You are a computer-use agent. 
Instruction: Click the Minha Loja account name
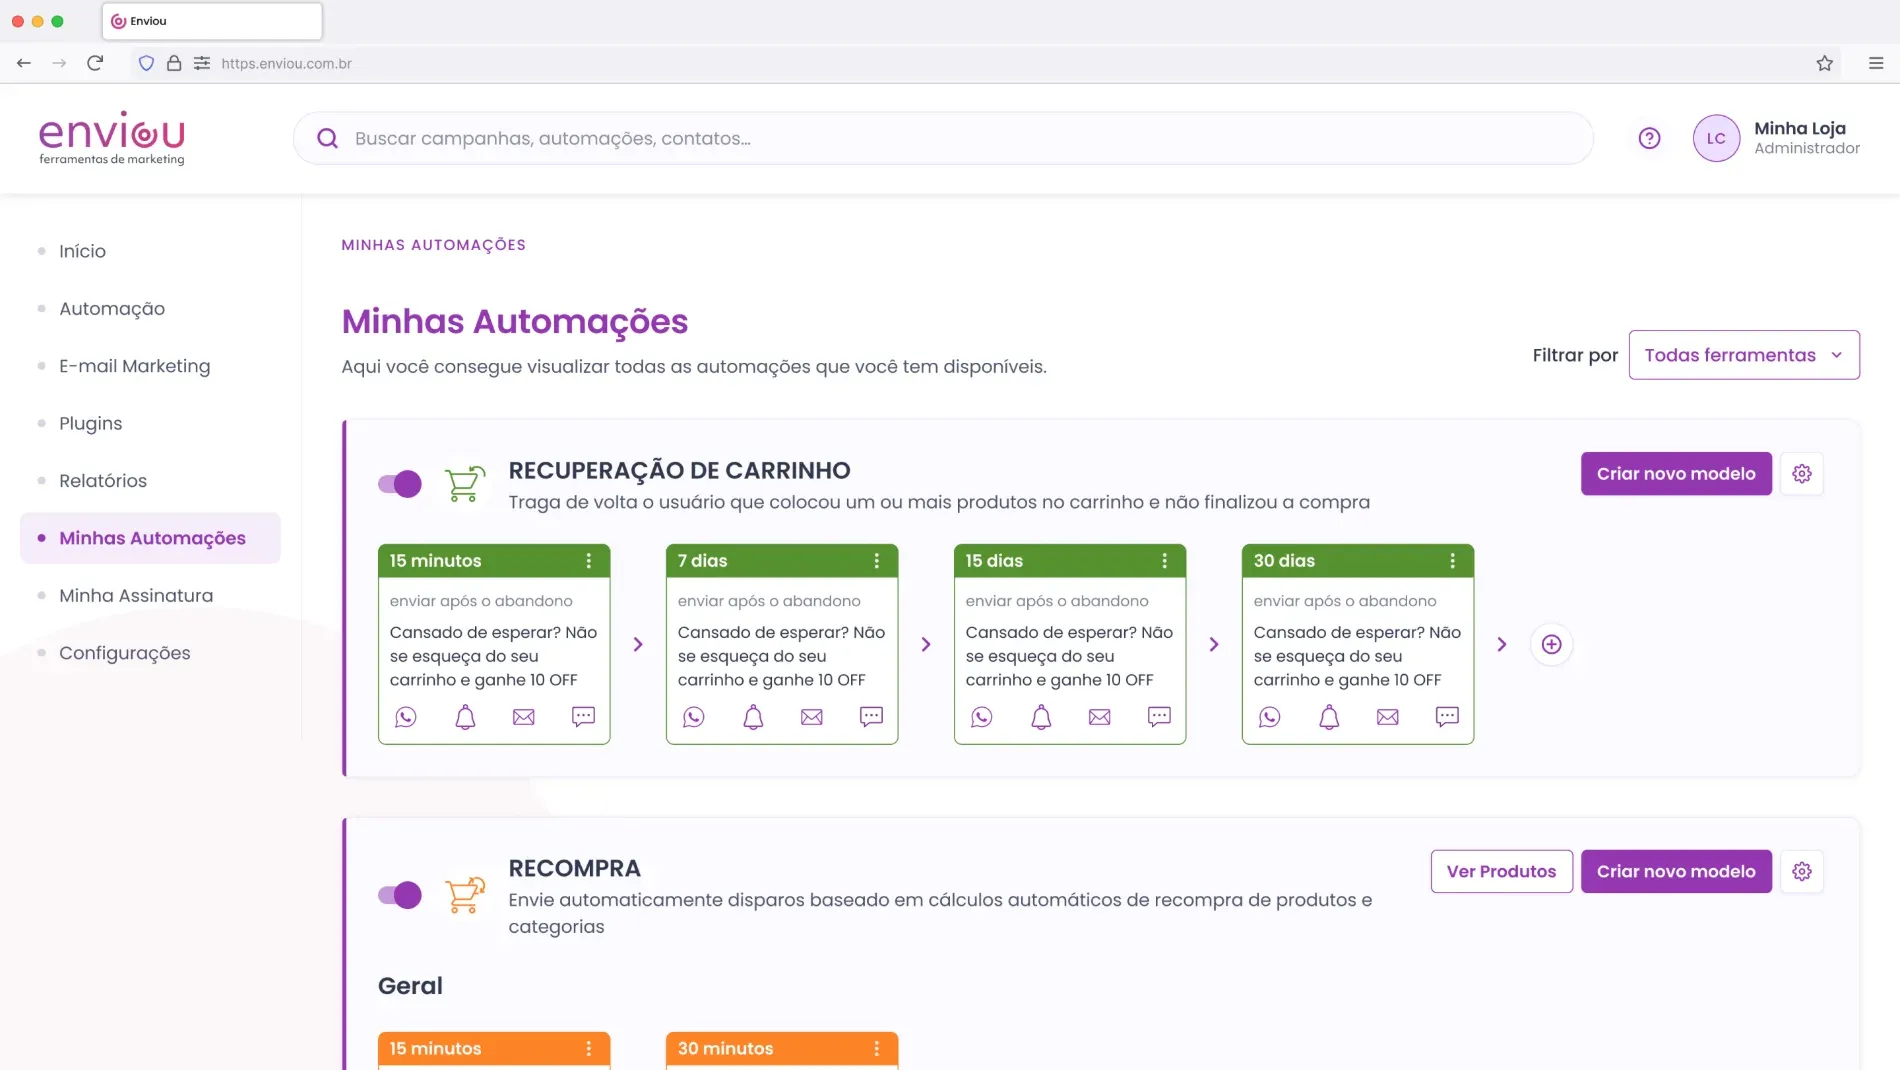click(x=1800, y=128)
